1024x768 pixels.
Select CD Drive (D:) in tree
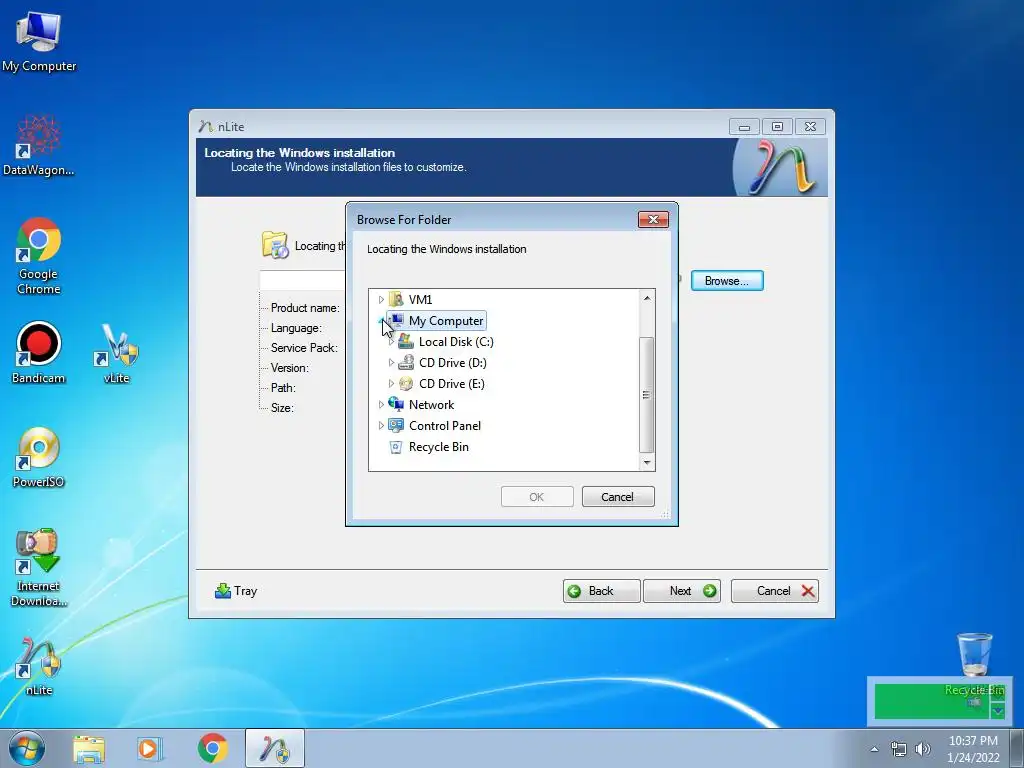click(x=453, y=362)
